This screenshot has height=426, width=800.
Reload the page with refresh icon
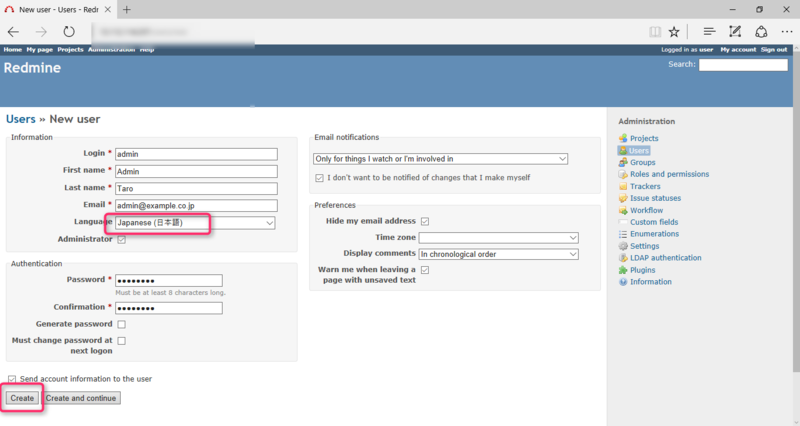69,32
